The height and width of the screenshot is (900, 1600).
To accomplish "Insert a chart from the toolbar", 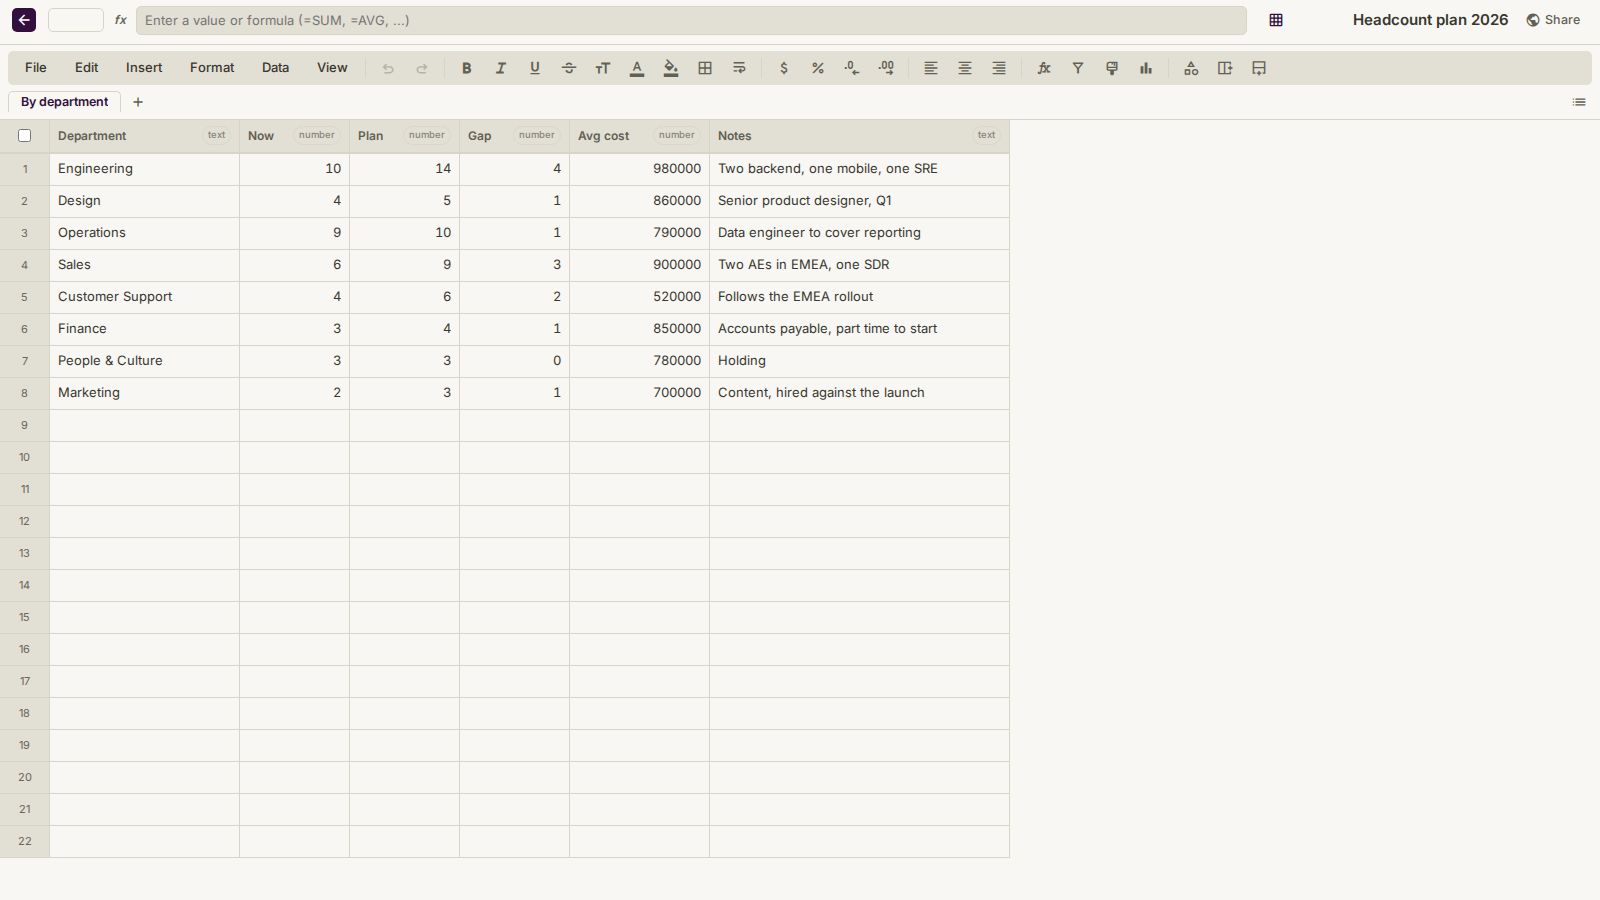I will pos(1145,68).
